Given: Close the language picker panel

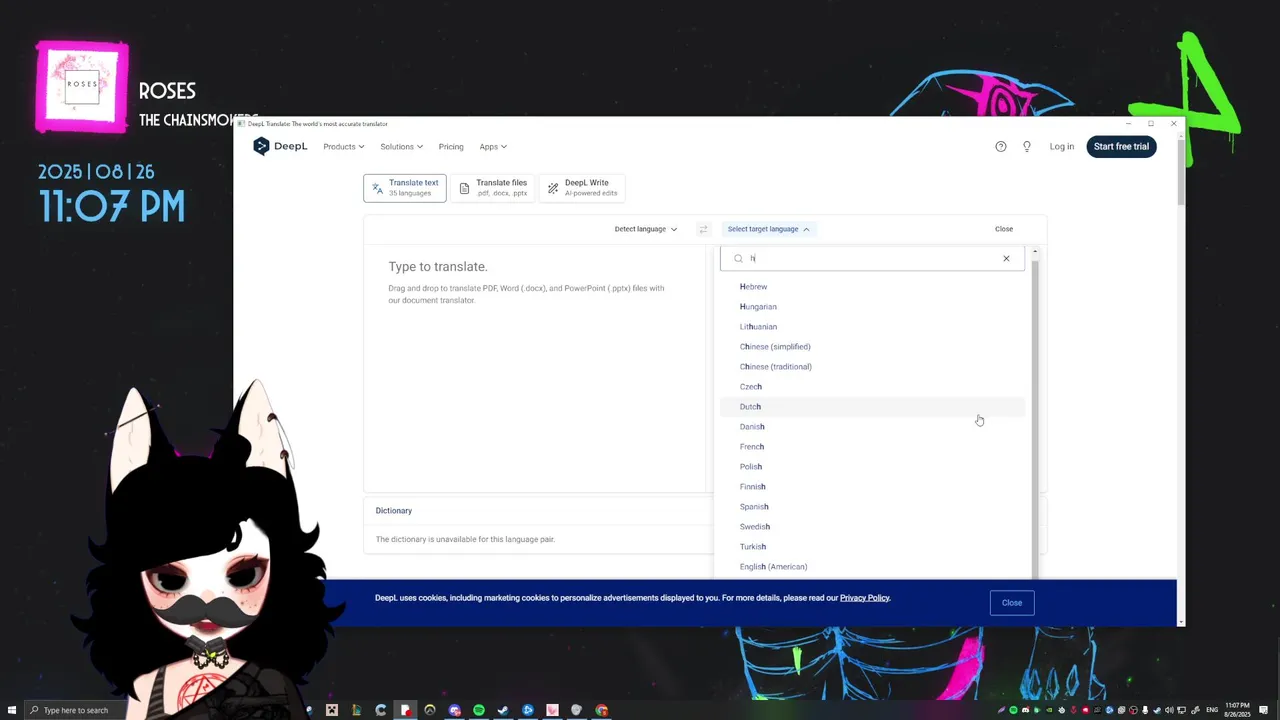Looking at the screenshot, I should (1004, 229).
